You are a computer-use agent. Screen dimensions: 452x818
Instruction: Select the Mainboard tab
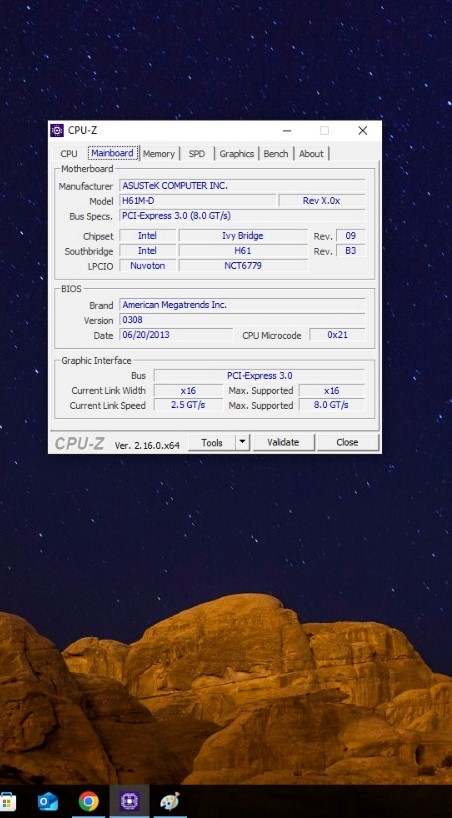click(113, 153)
